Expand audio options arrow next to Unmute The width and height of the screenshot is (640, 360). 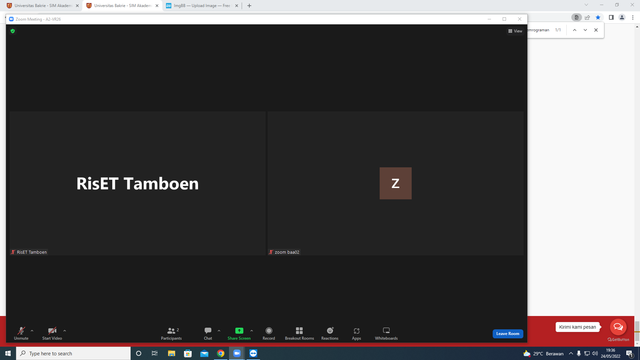[32, 331]
